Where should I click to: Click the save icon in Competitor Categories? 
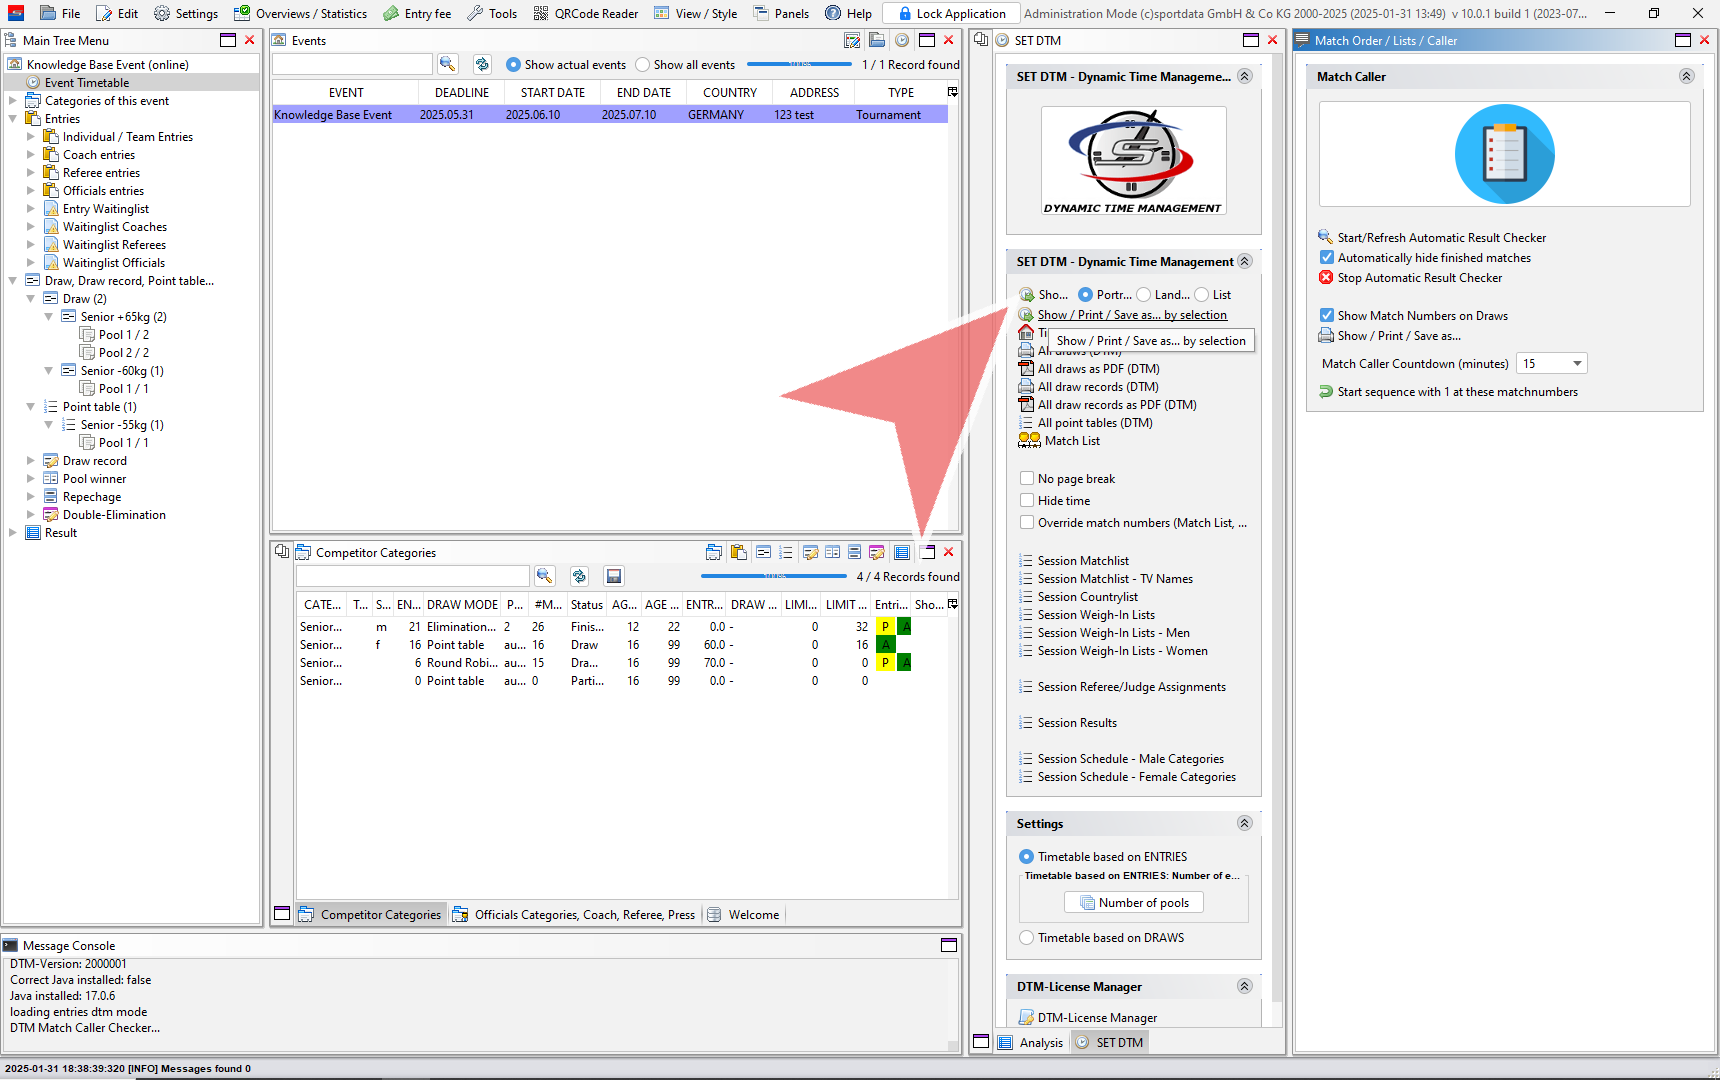click(x=614, y=576)
